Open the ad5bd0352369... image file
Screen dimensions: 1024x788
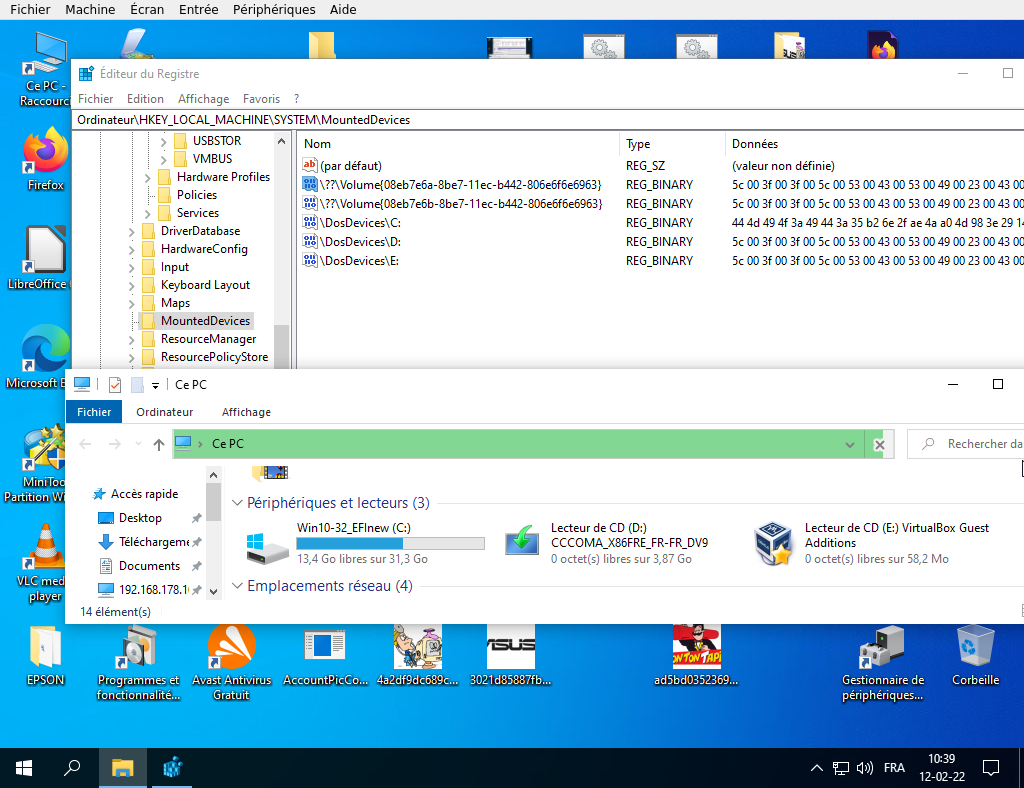[696, 655]
